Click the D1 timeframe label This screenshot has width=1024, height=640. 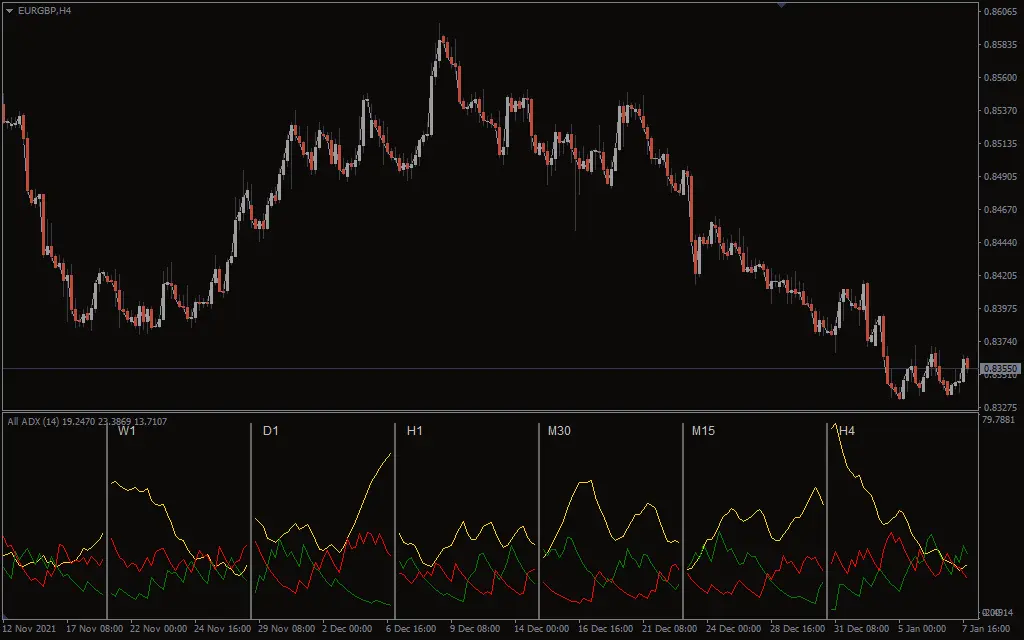271,432
